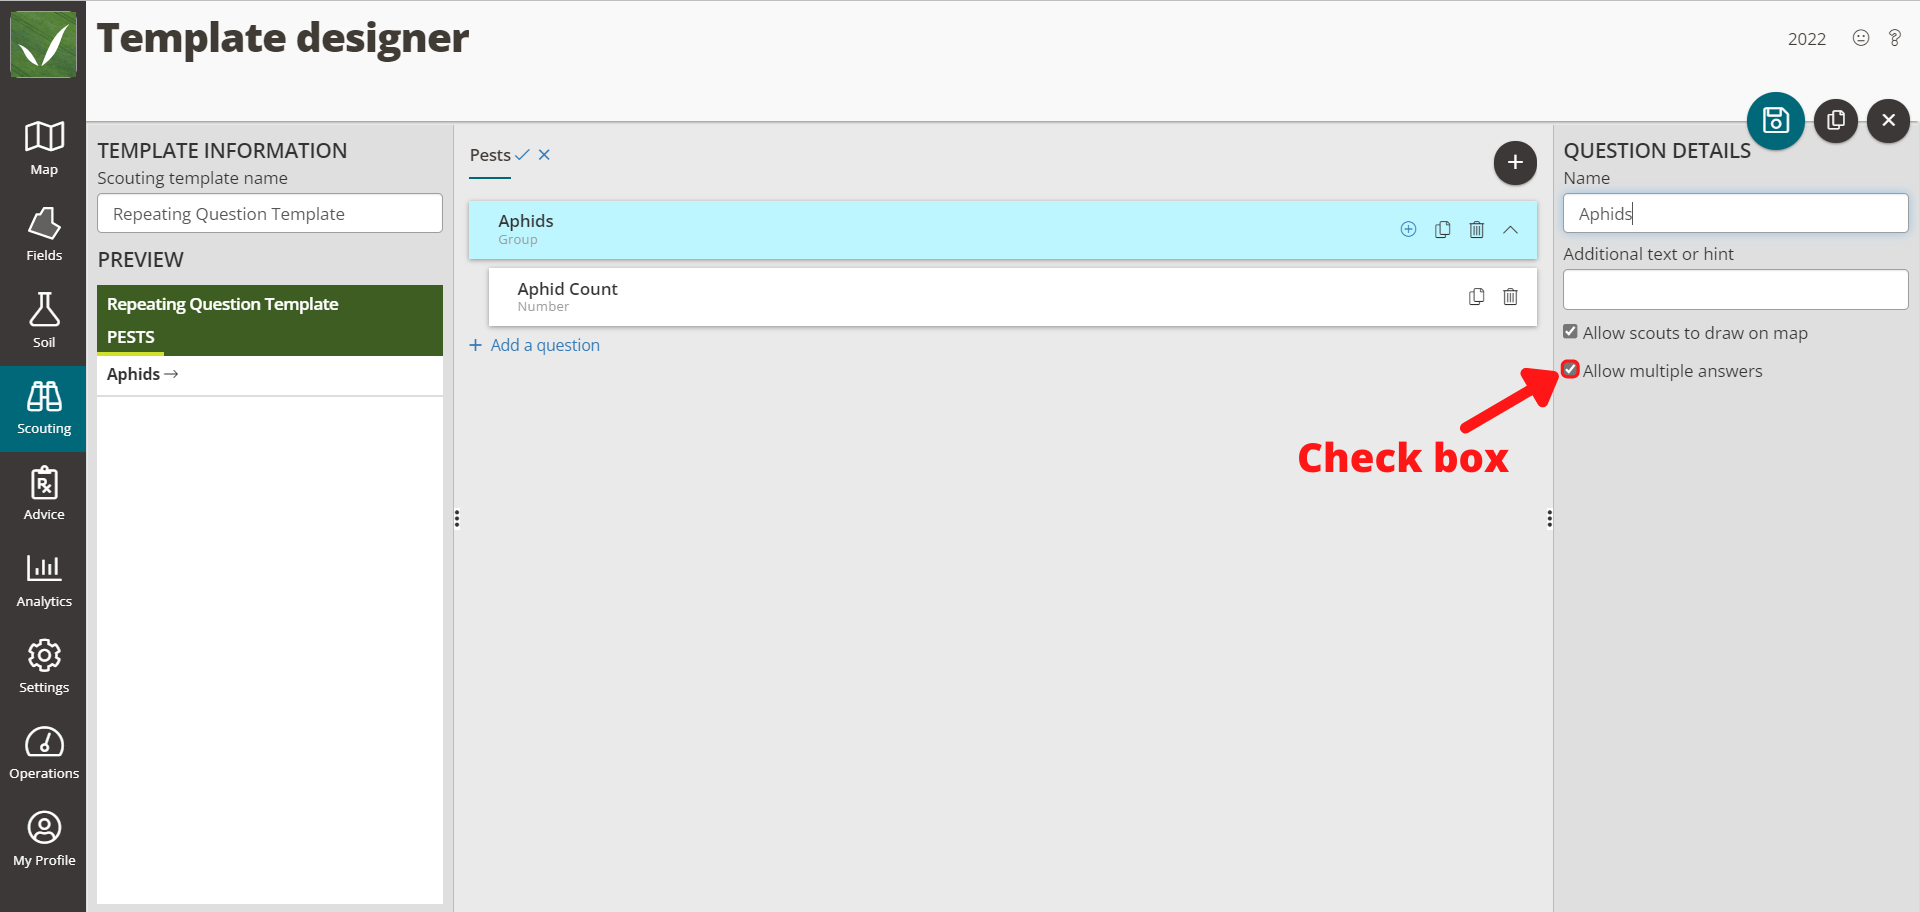Collapse the Aphids group chevron
The height and width of the screenshot is (912, 1920).
(1510, 229)
